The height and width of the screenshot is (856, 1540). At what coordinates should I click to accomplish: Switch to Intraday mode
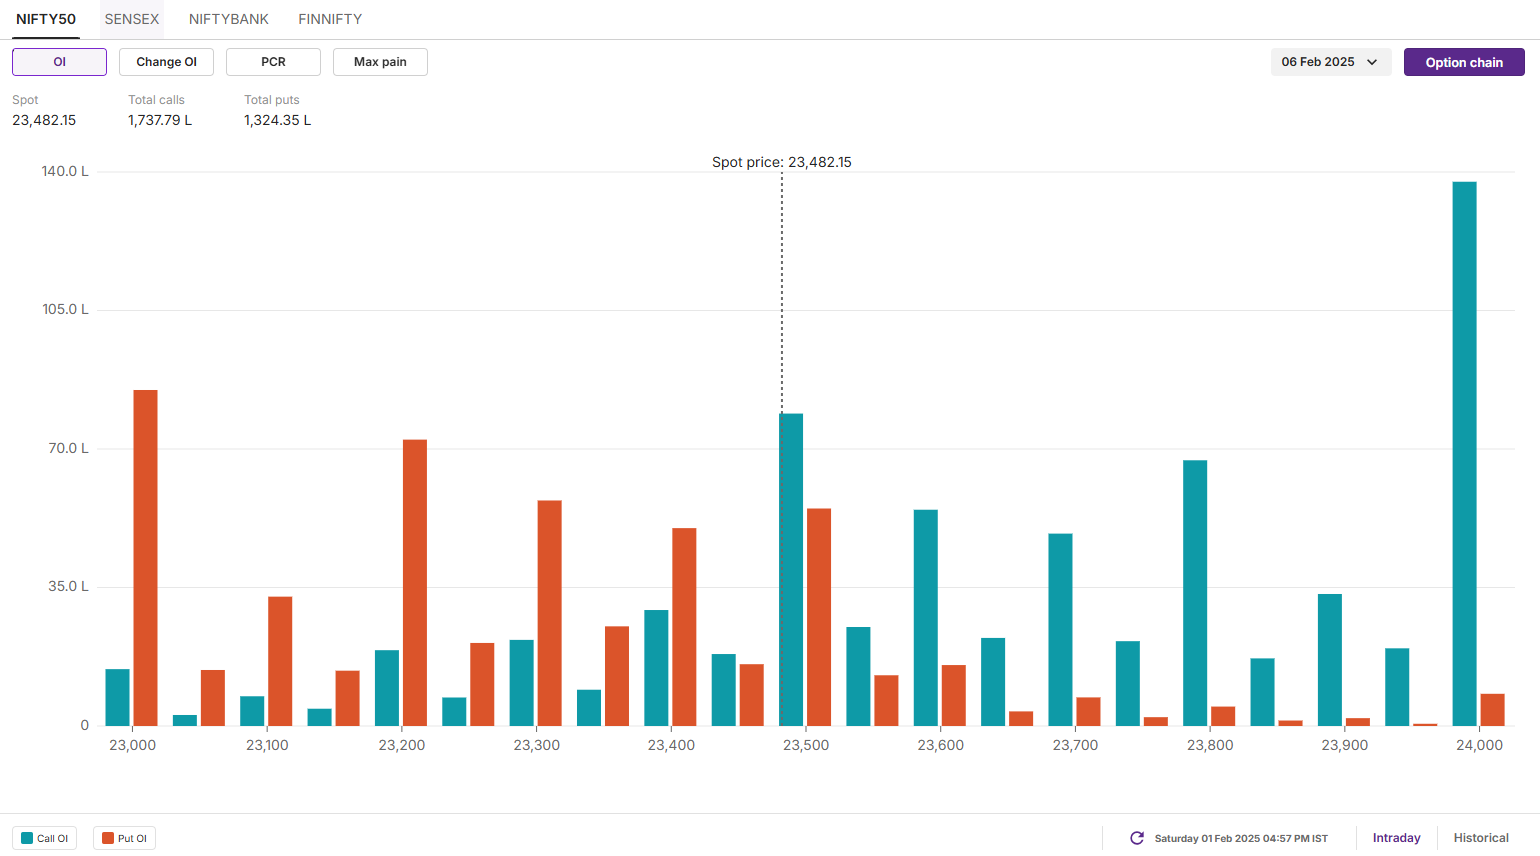(x=1396, y=838)
